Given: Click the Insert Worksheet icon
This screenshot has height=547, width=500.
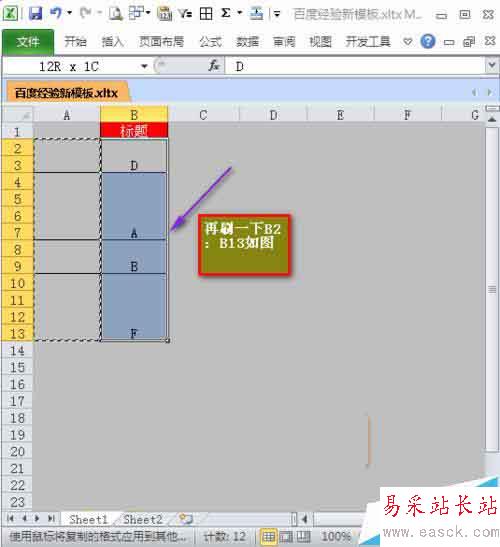Looking at the screenshot, I should pos(186,519).
